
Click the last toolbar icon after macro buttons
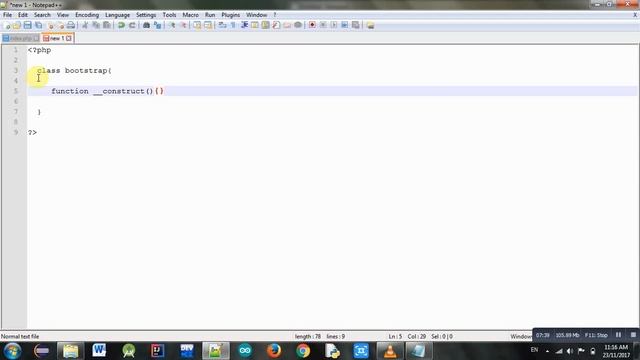[x=370, y=25]
